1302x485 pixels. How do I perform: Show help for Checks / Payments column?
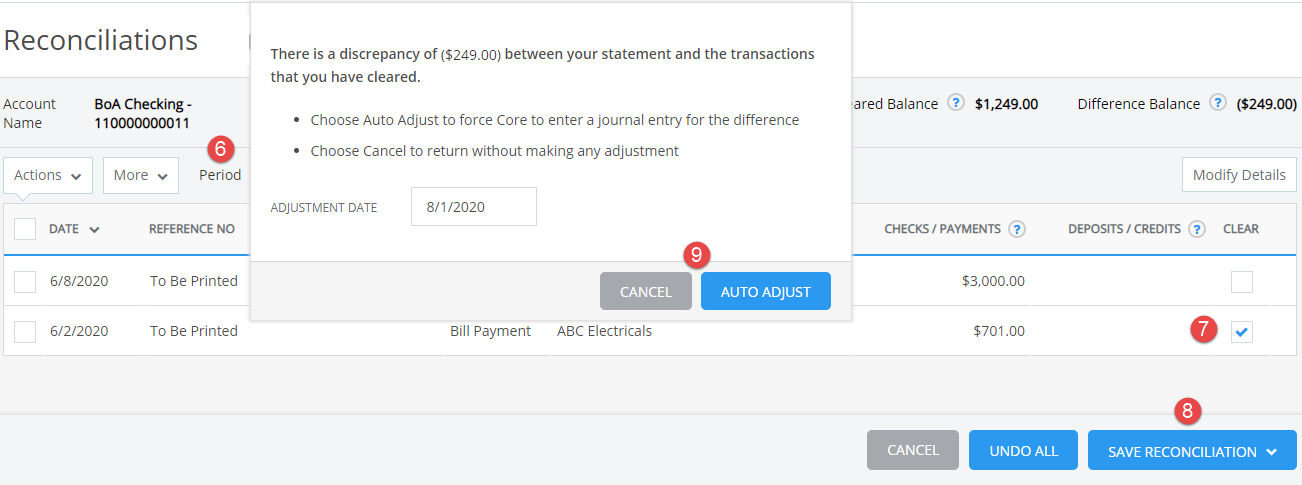click(1017, 229)
